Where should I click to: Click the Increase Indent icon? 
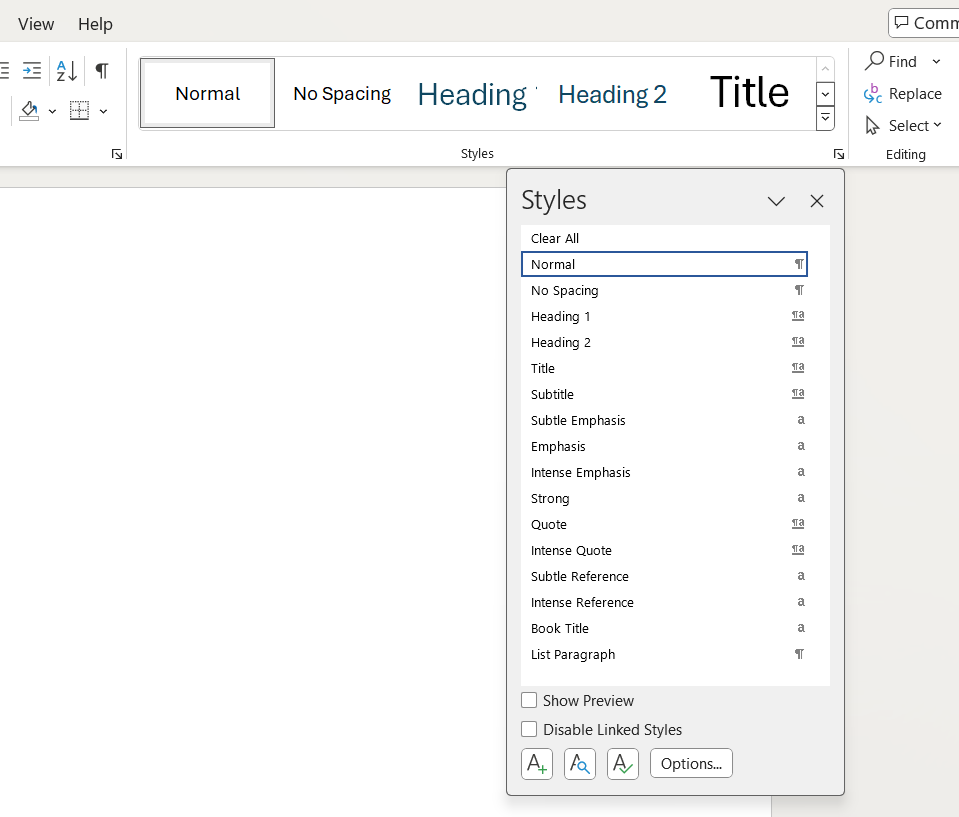click(32, 71)
